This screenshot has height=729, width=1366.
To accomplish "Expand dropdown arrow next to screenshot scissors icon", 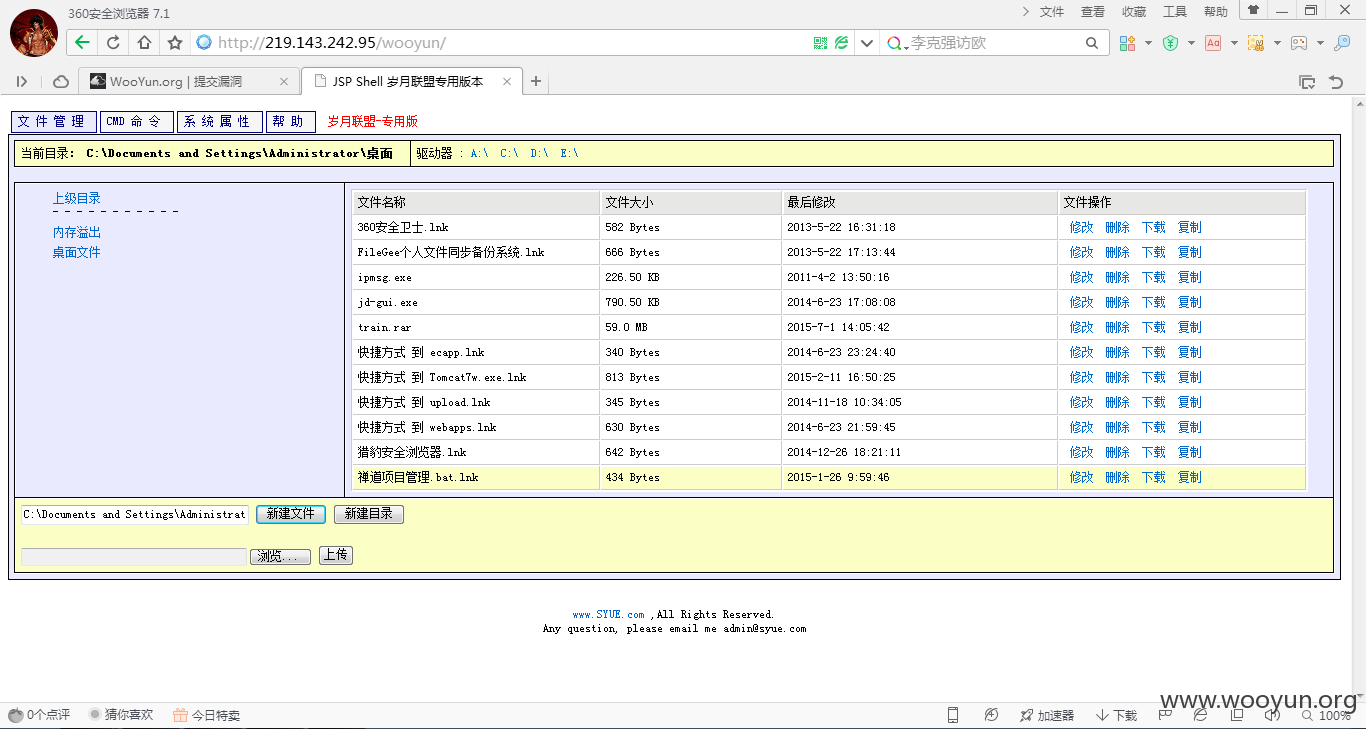I will pos(1277,43).
